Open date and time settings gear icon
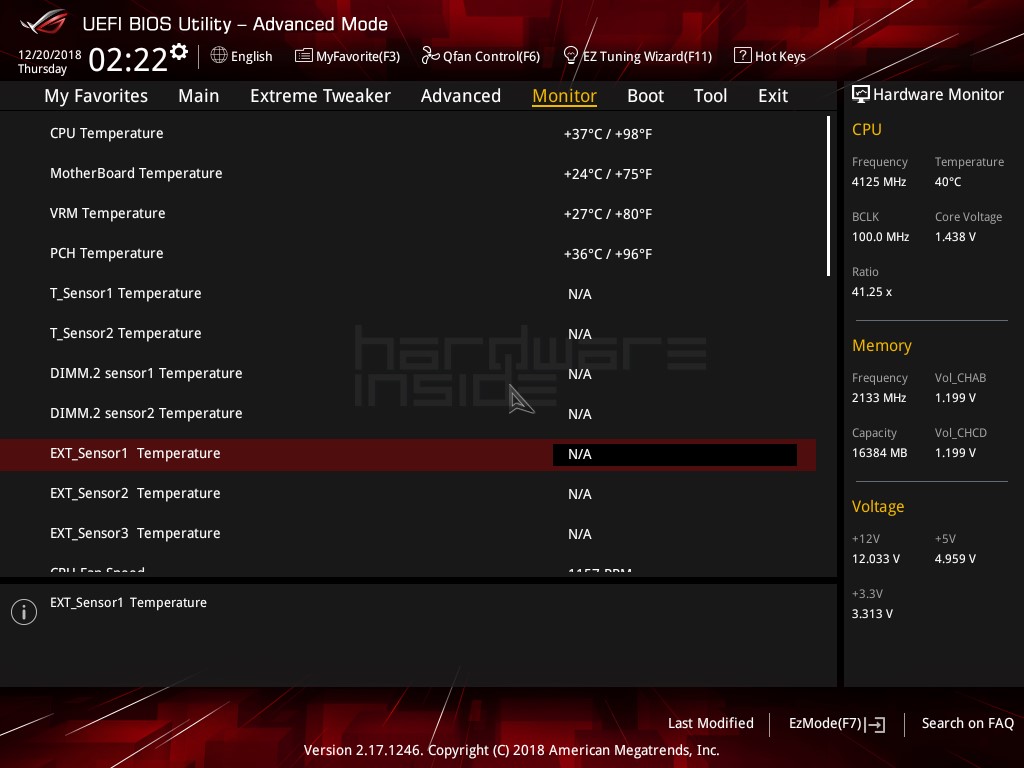The height and width of the screenshot is (768, 1024). [x=179, y=52]
